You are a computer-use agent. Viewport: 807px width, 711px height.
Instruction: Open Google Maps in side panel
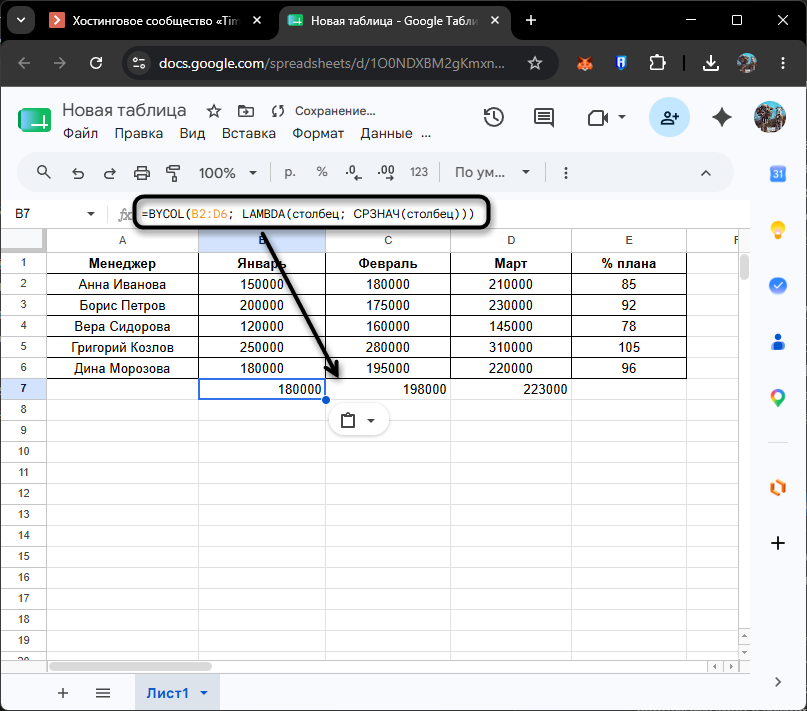[x=778, y=398]
